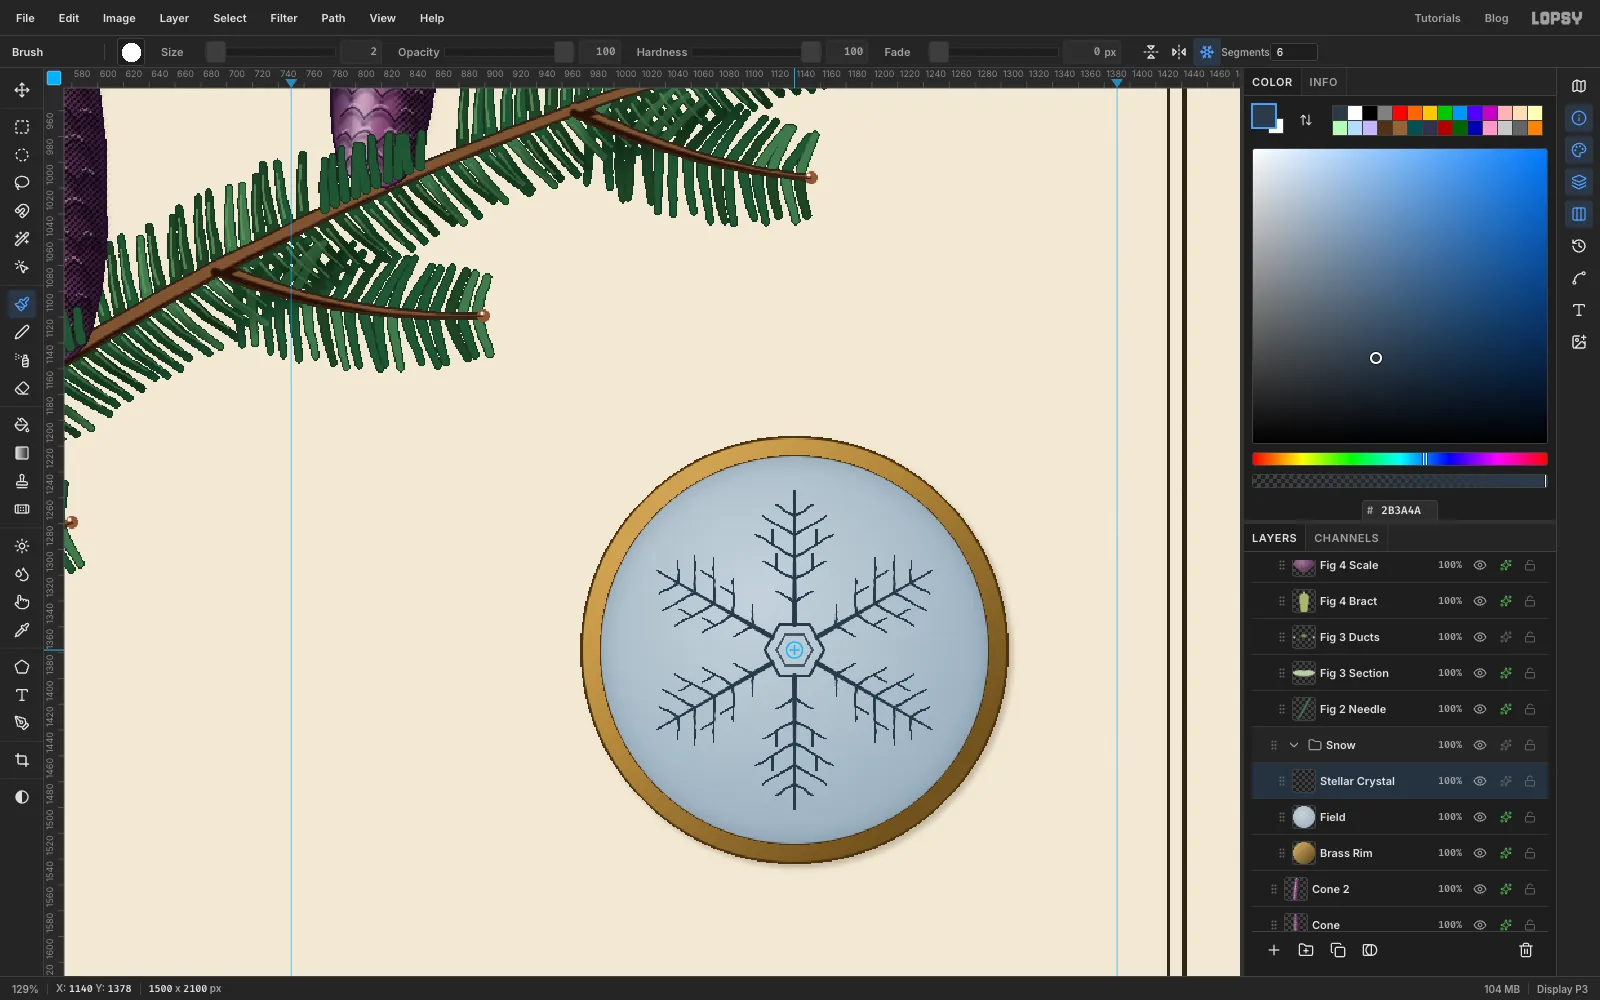Select the Eyedropper tool
1600x1000 pixels.
coord(22,630)
